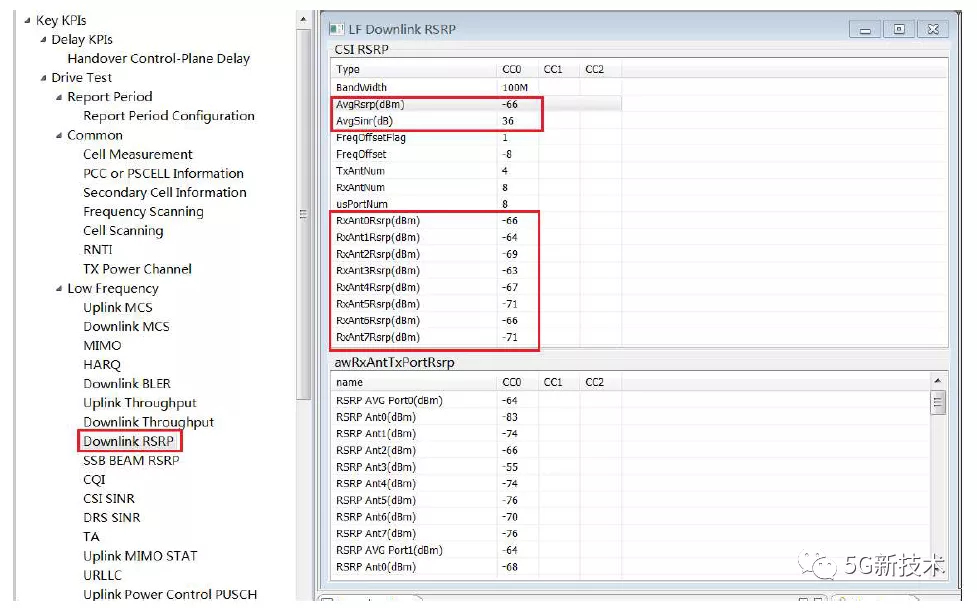Collapse the Common node
The width and height of the screenshot is (977, 608).
point(59,135)
